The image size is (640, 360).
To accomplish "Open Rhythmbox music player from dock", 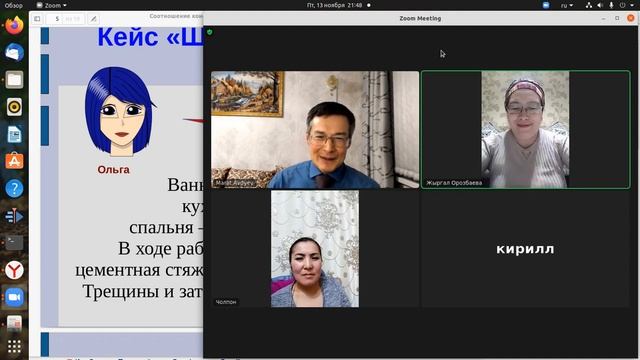I will [x=14, y=107].
